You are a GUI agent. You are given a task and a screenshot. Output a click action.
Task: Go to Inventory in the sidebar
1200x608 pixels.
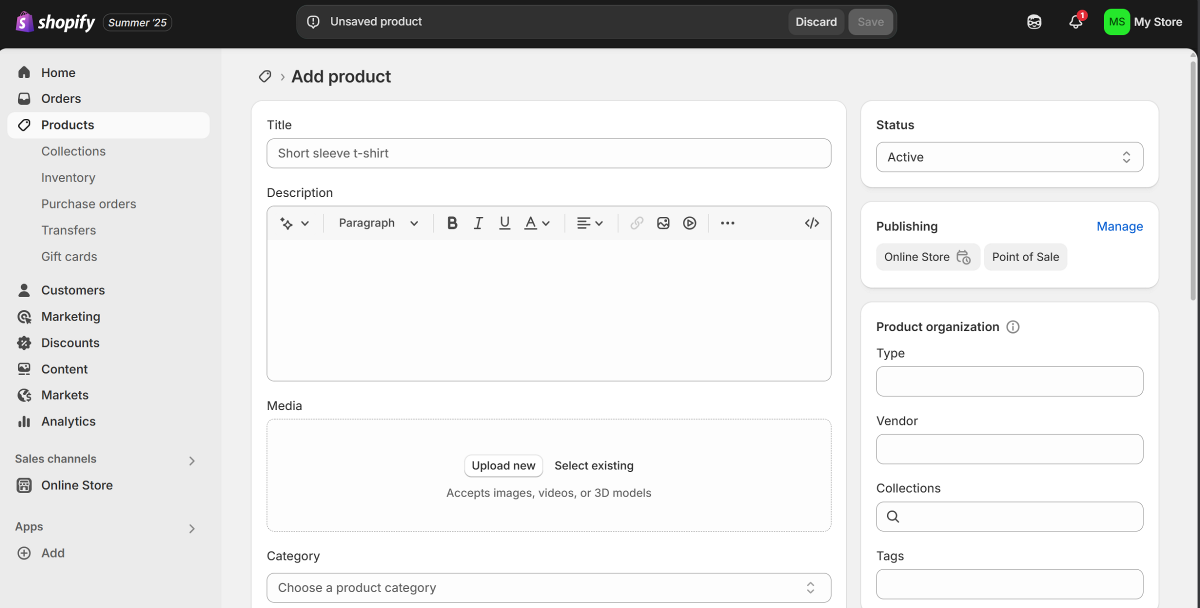pyautogui.click(x=68, y=178)
